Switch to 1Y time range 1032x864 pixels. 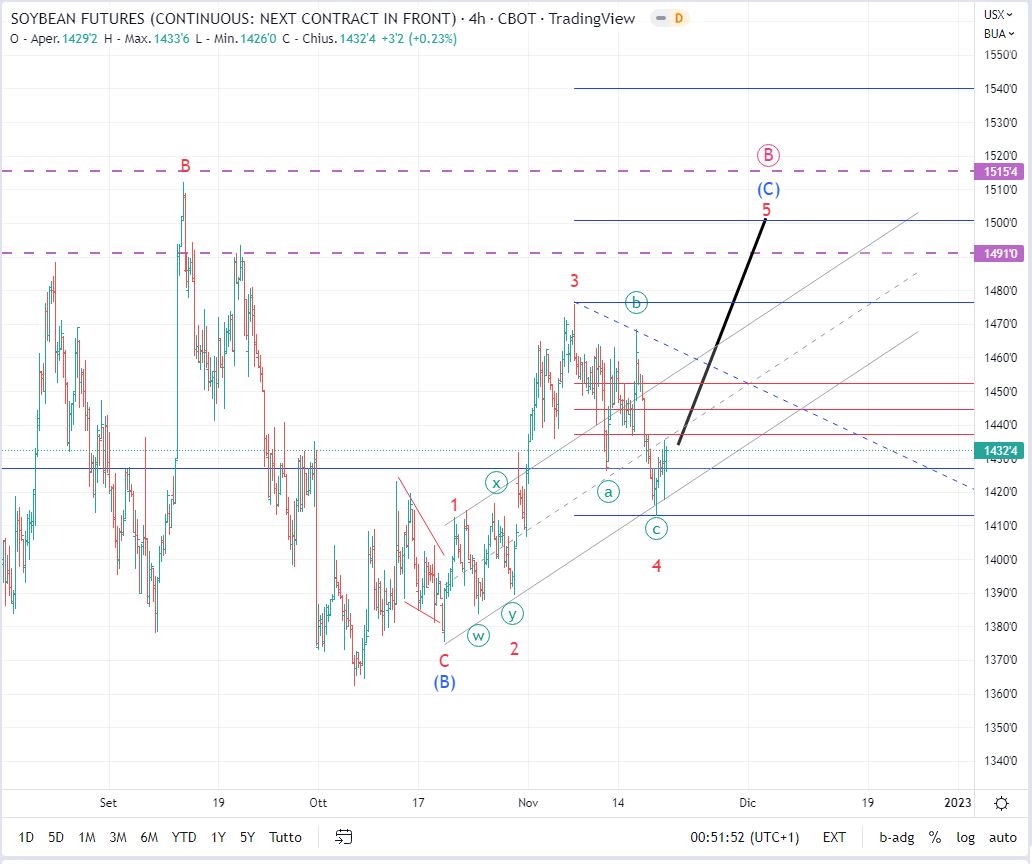pyautogui.click(x=219, y=837)
